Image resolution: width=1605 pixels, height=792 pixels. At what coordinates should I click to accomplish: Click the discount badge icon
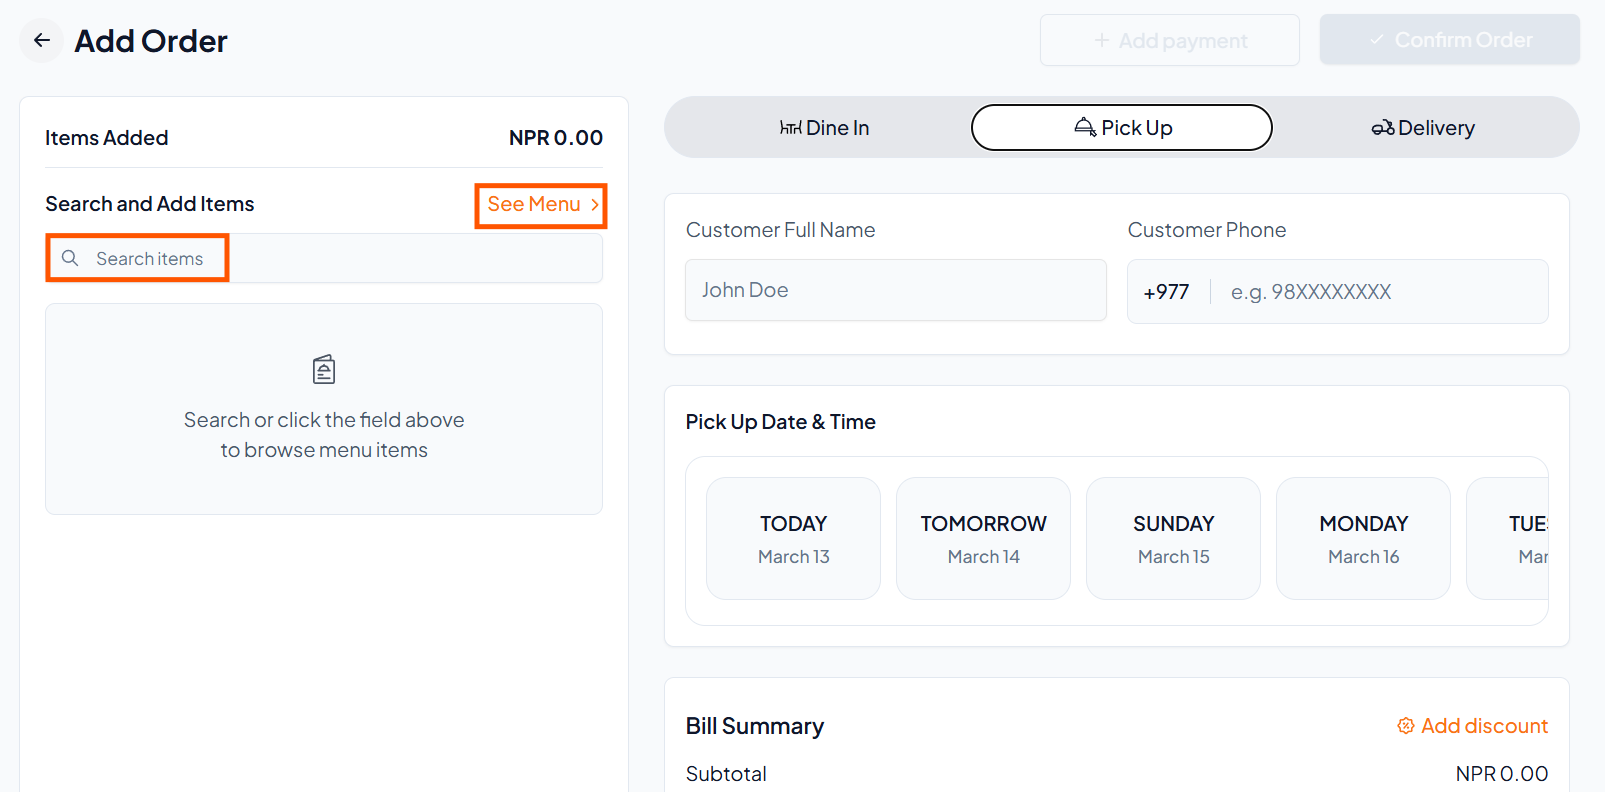[1406, 726]
